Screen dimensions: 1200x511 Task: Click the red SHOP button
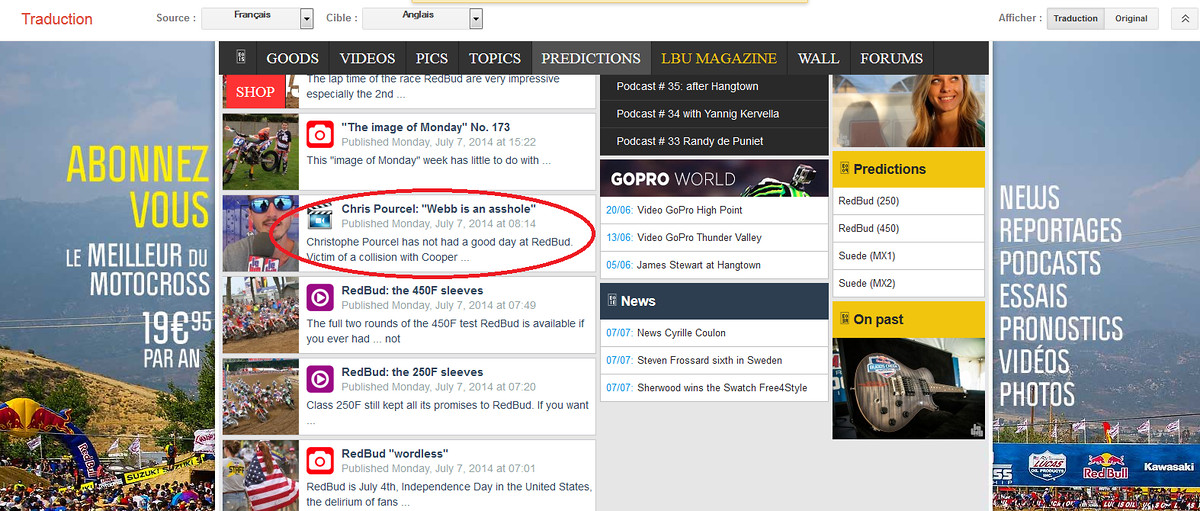point(255,91)
